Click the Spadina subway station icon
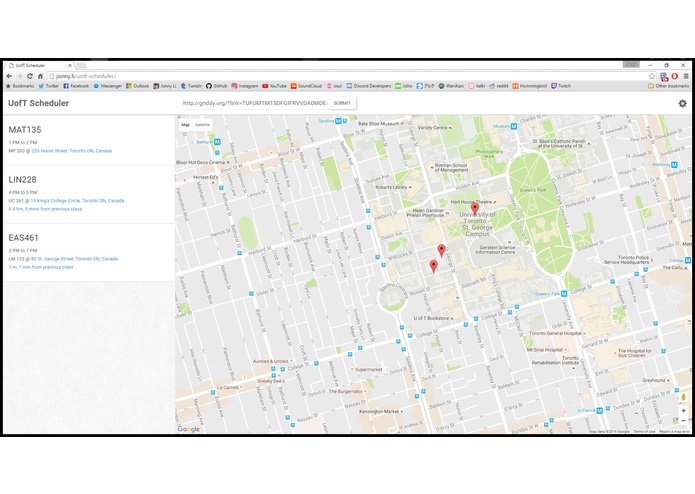The width and height of the screenshot is (695, 494). pos(338,121)
